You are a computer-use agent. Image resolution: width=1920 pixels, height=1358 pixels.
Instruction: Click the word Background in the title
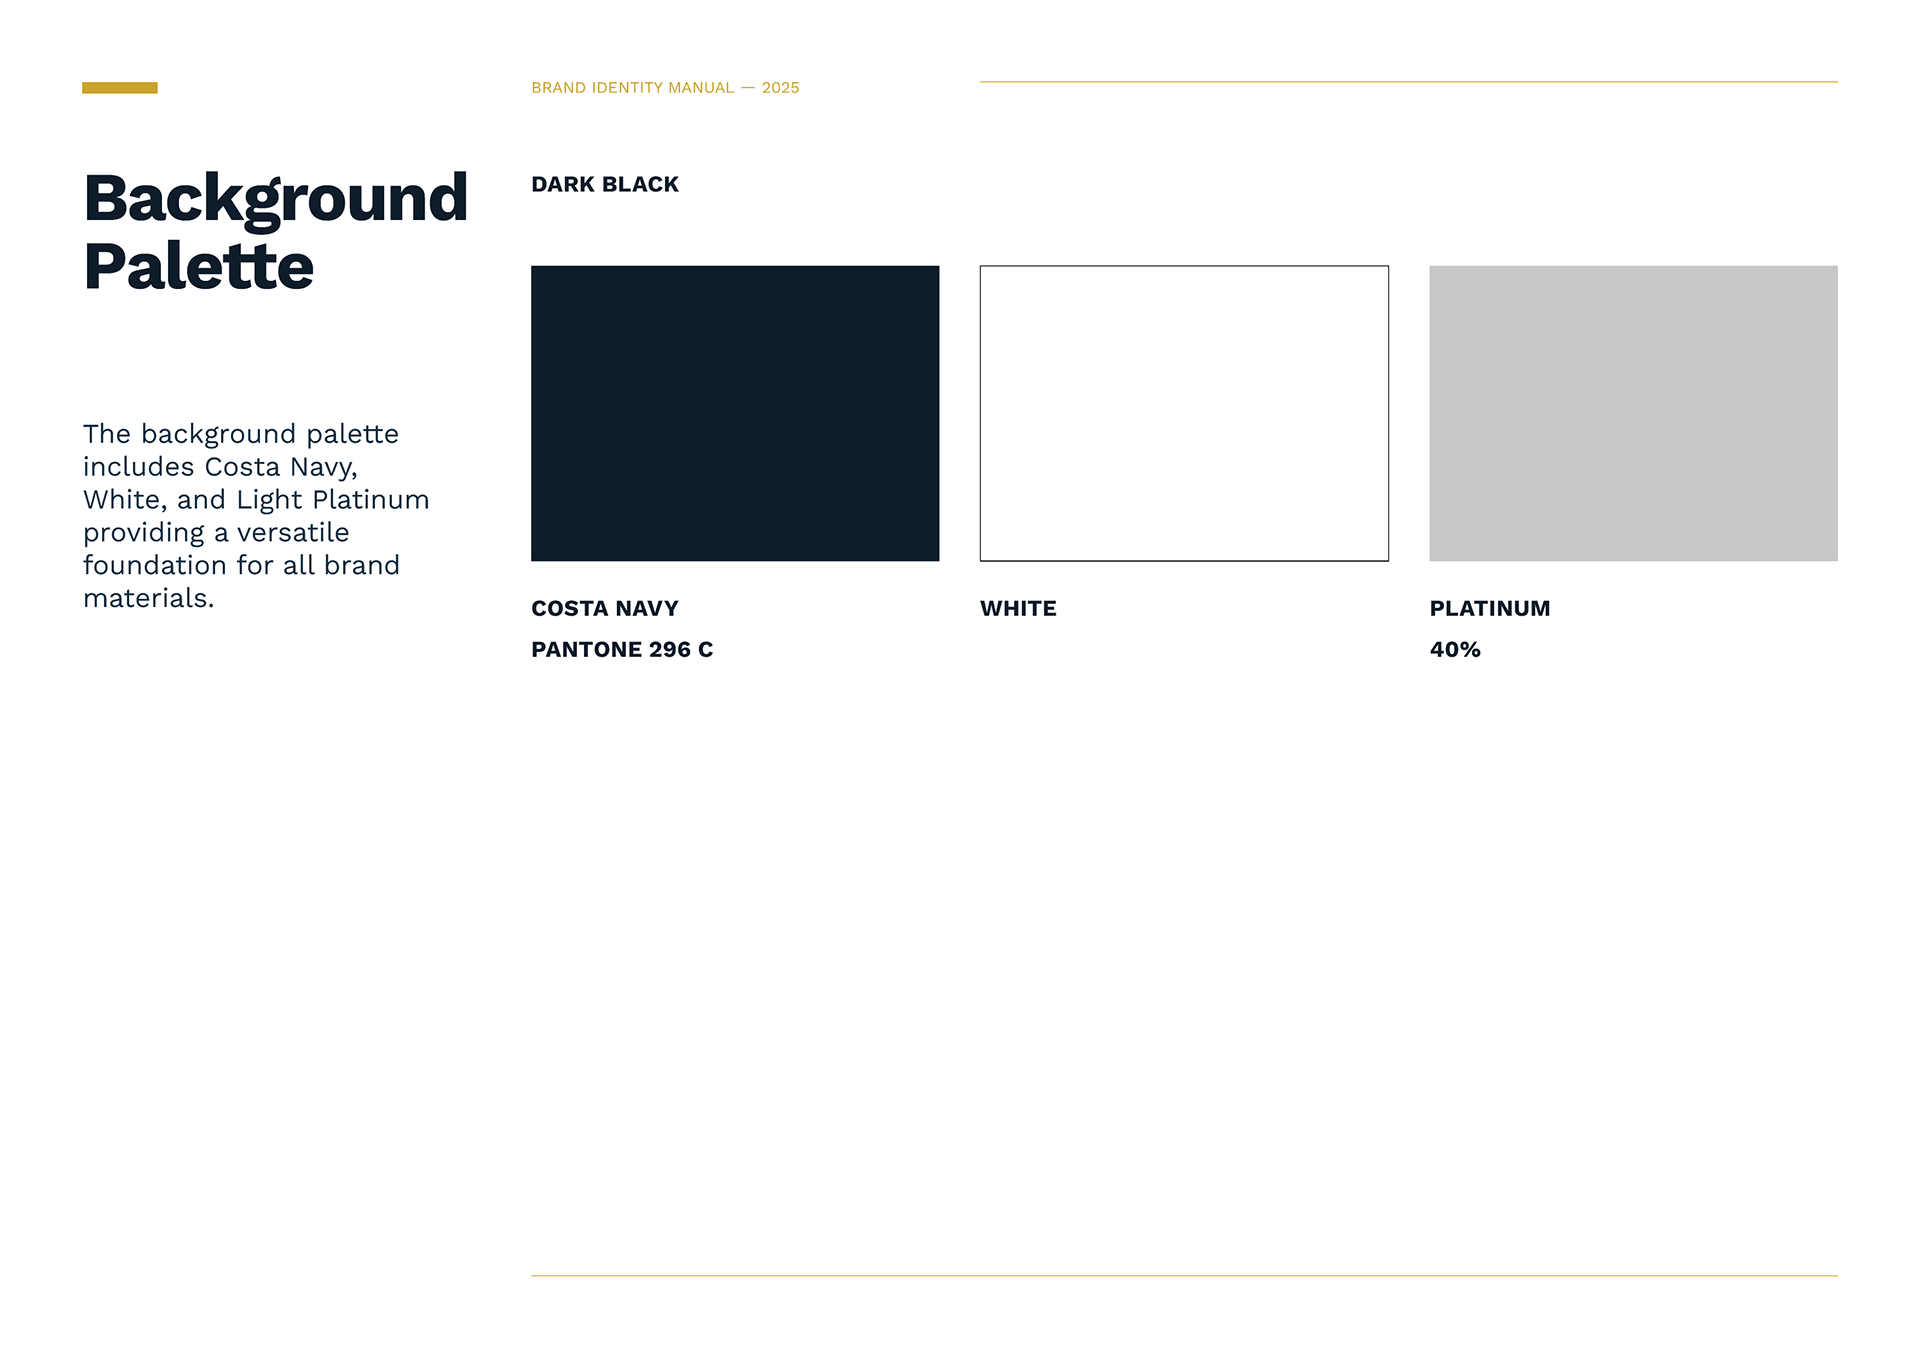[275, 199]
